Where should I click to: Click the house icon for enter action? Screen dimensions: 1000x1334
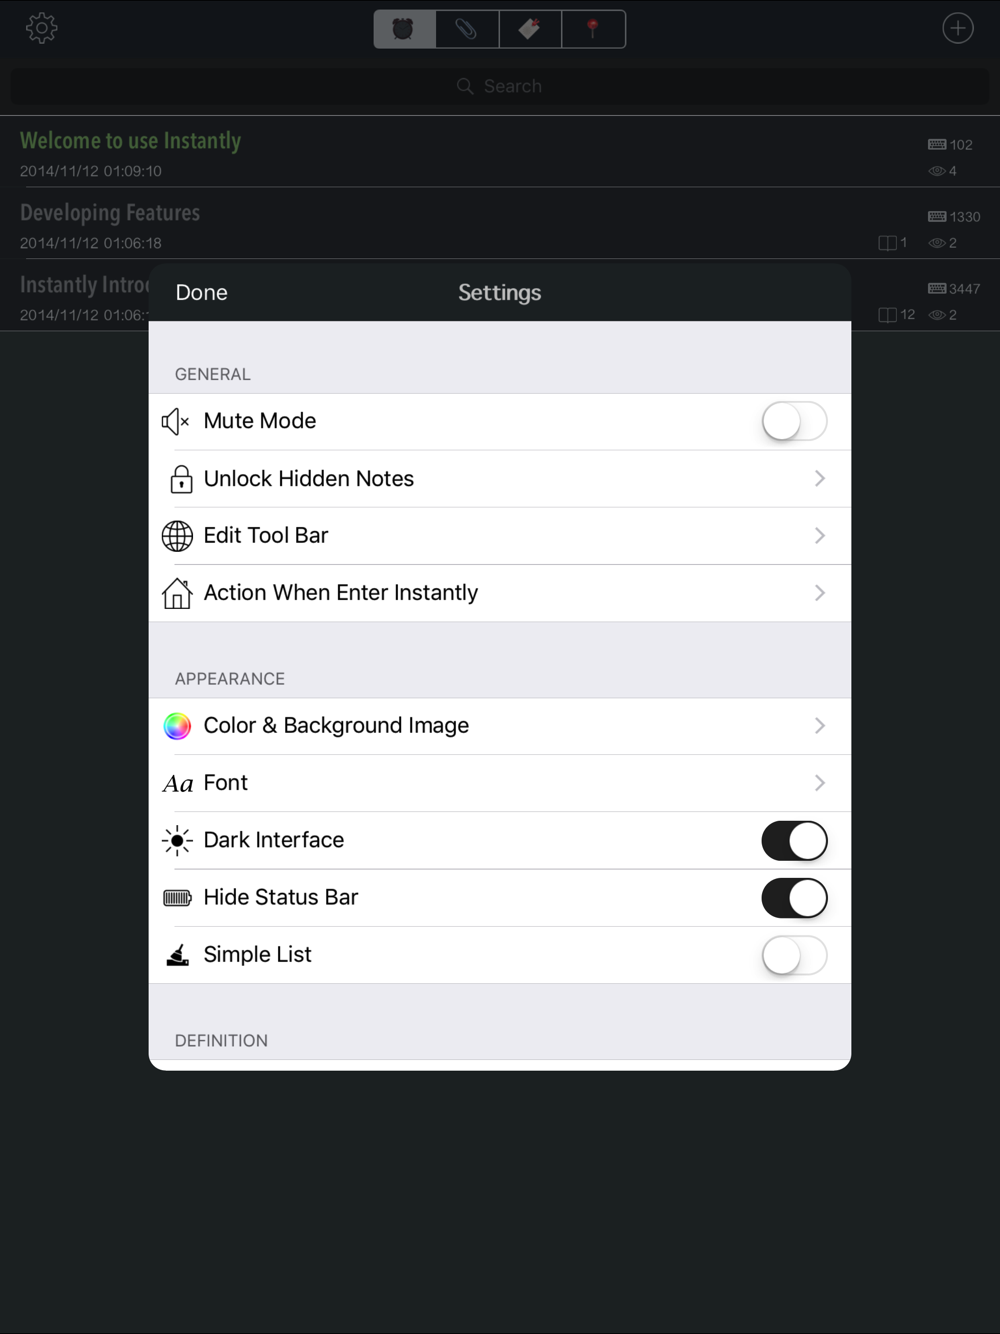click(x=177, y=593)
